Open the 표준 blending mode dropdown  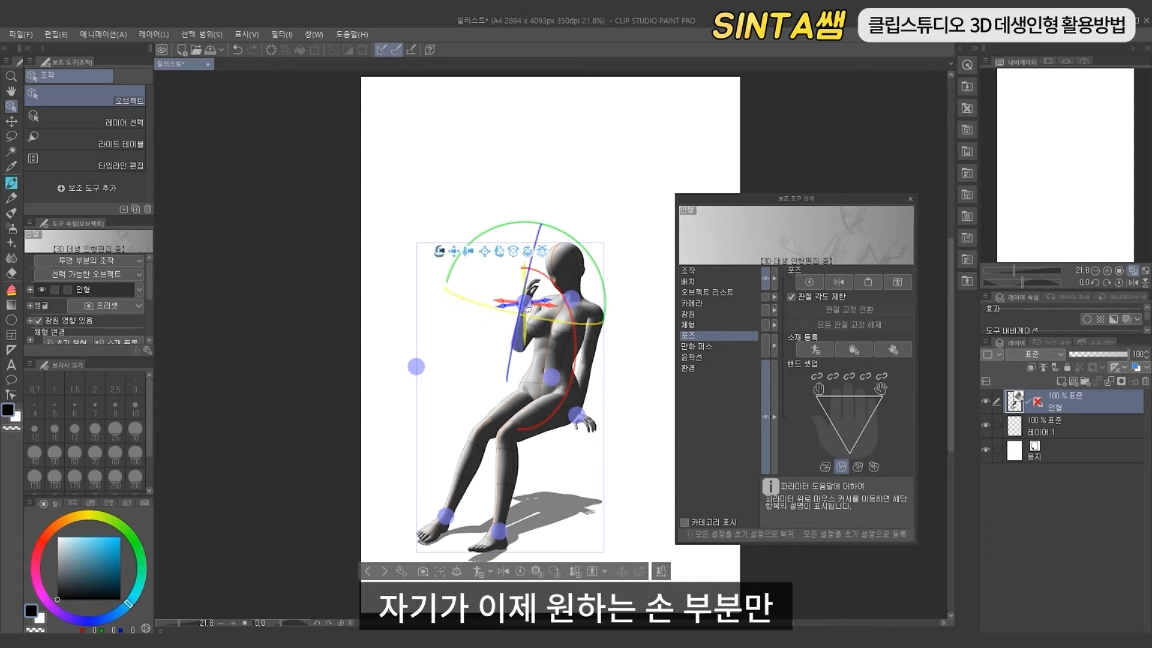pyautogui.click(x=1037, y=354)
